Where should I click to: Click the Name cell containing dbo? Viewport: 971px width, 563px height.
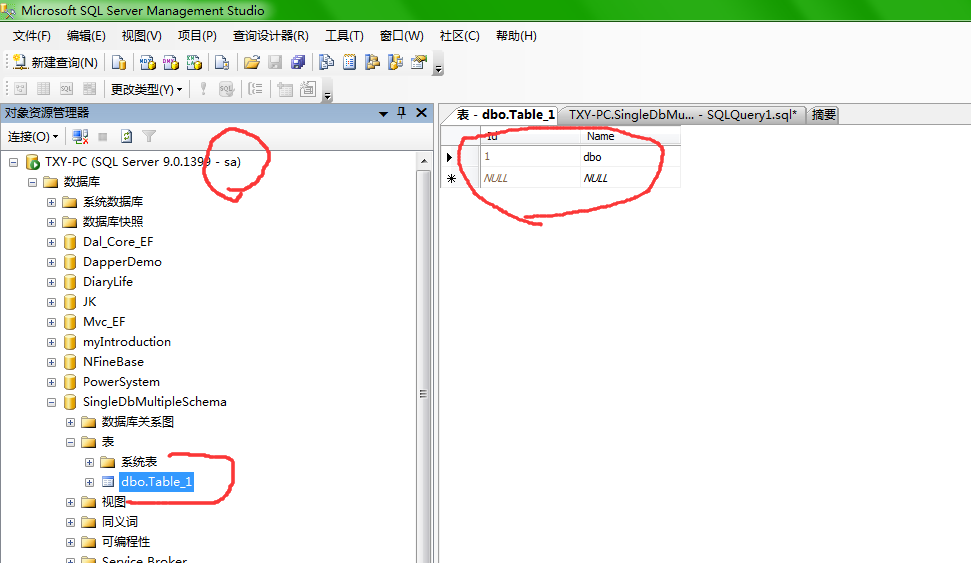tap(630, 157)
